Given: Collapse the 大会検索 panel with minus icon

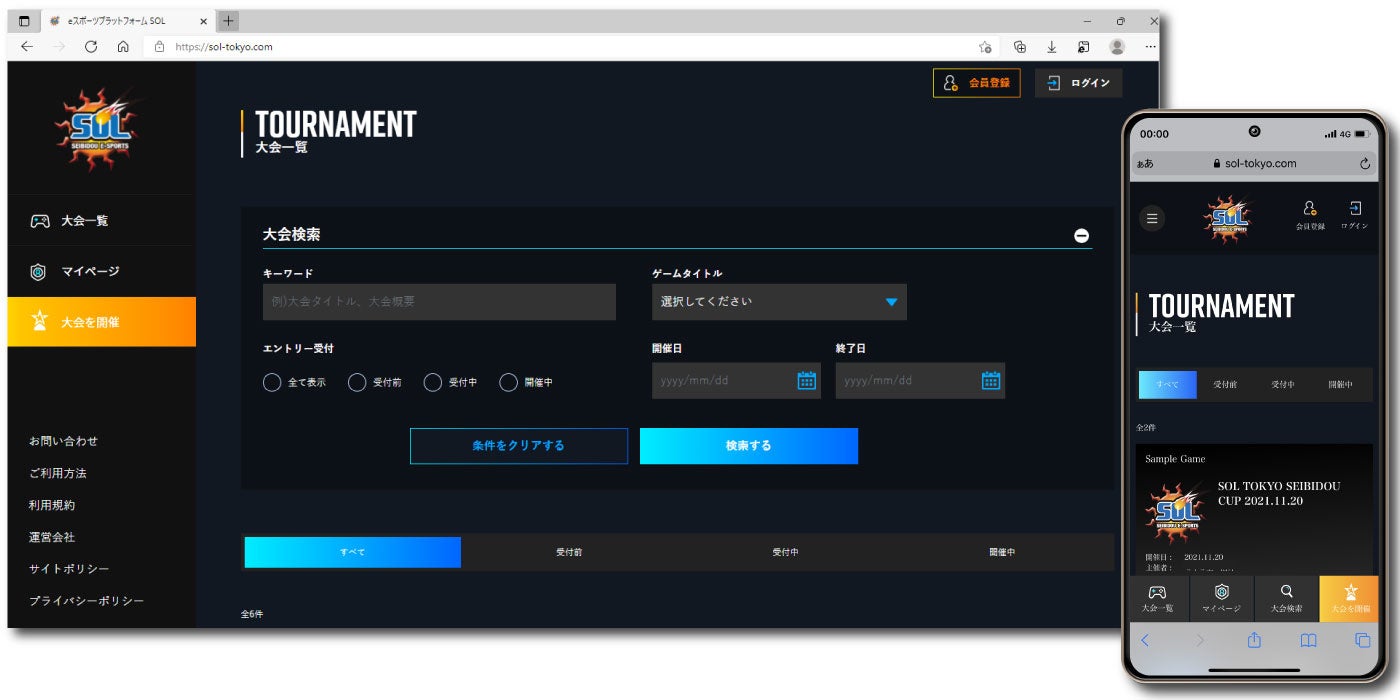Looking at the screenshot, I should coord(1081,236).
